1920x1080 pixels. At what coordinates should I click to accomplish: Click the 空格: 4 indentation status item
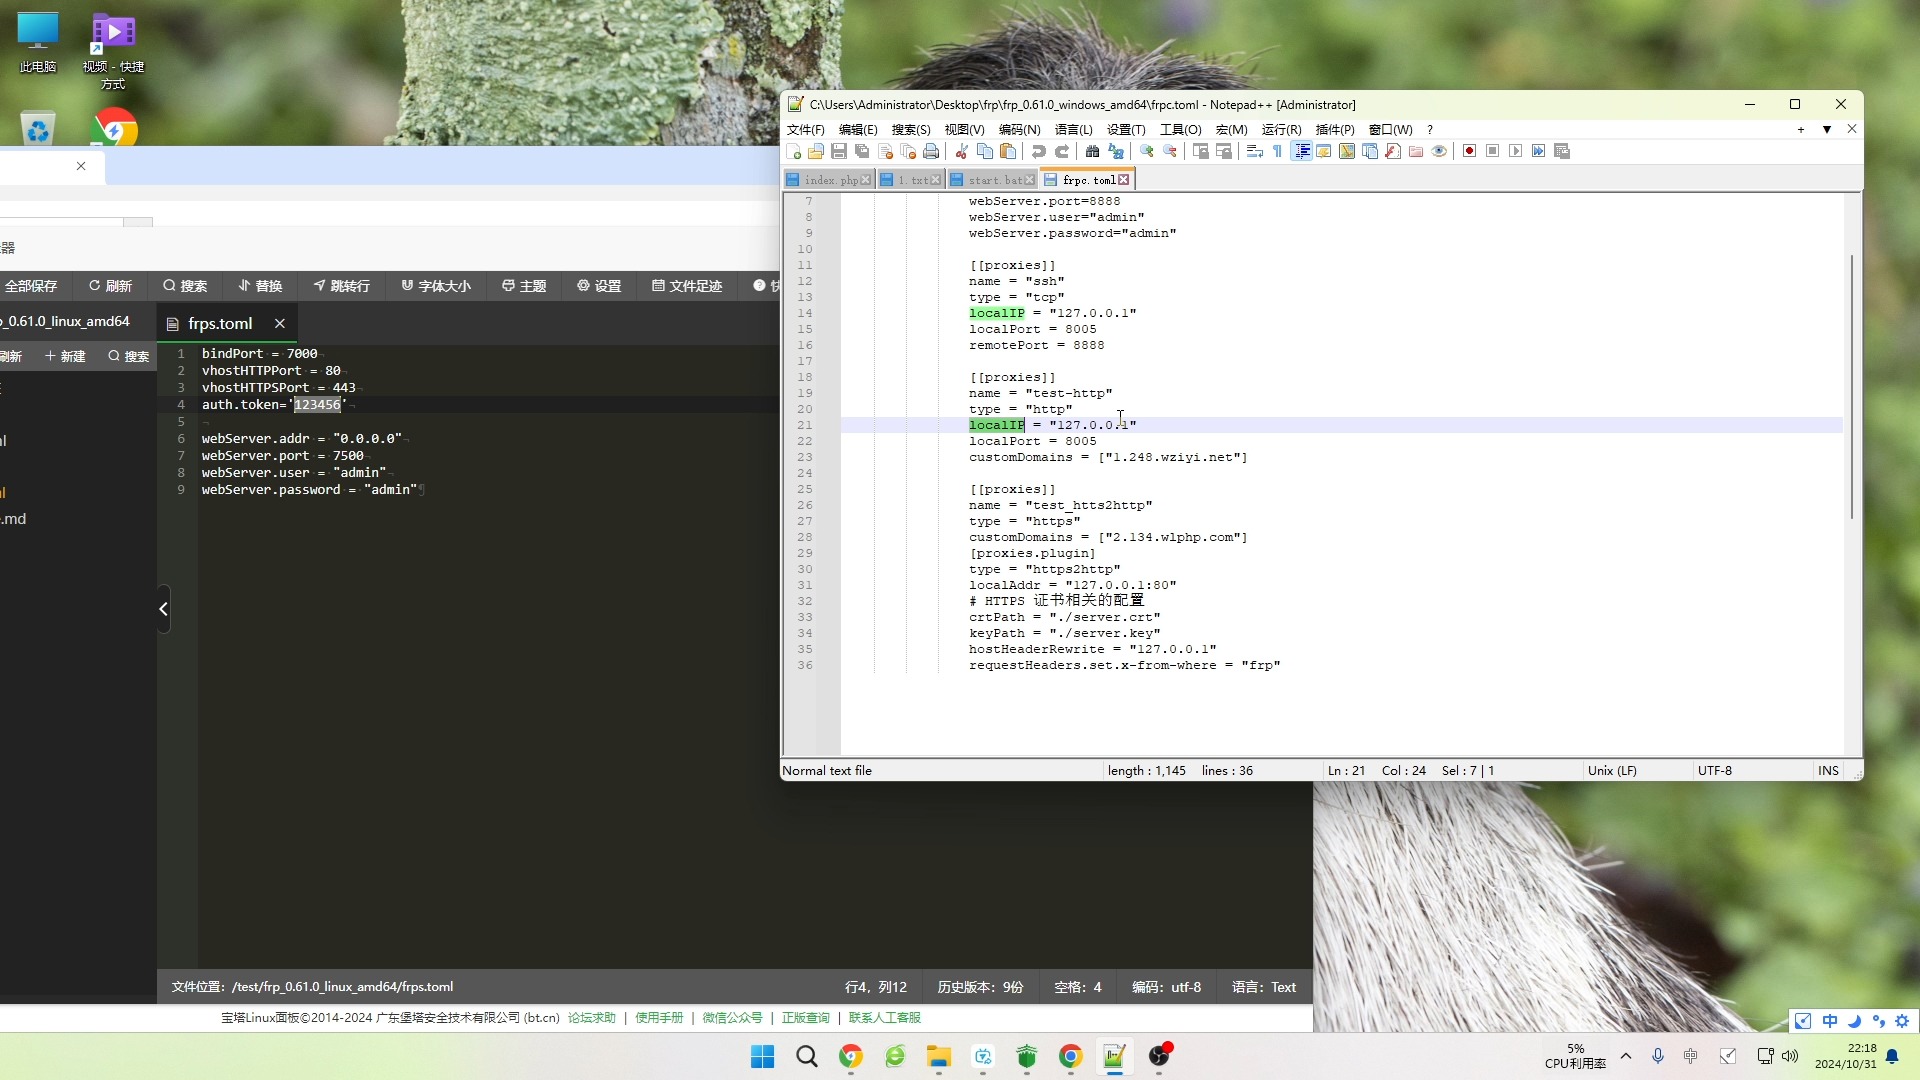tap(1078, 987)
